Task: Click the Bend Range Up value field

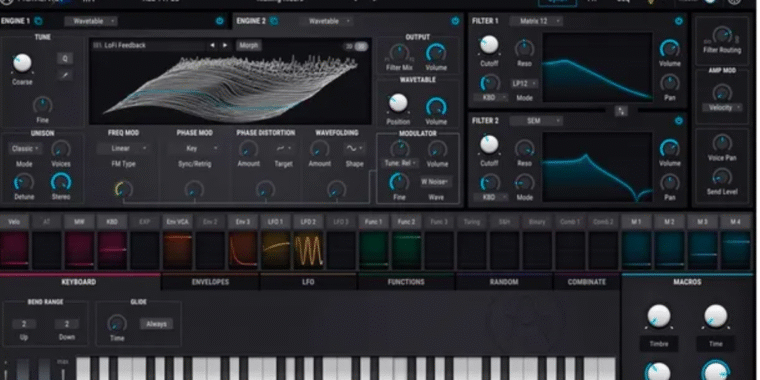Action: (x=24, y=324)
